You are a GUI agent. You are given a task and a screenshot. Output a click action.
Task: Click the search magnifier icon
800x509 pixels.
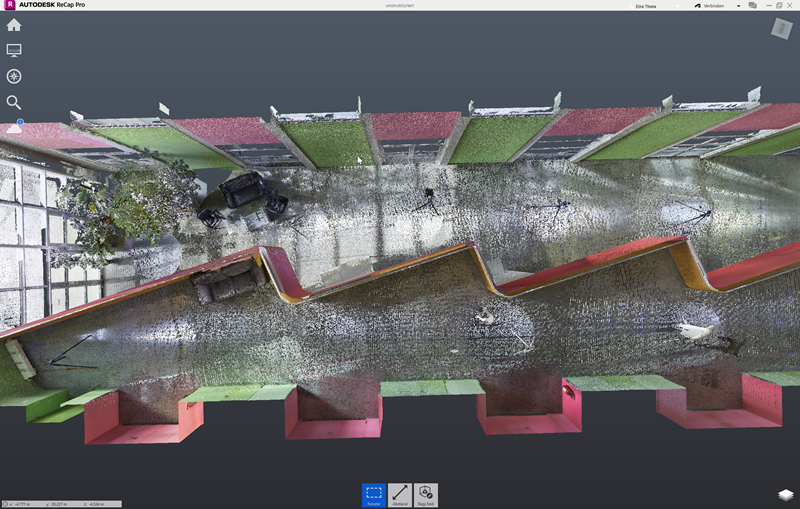[x=14, y=103]
